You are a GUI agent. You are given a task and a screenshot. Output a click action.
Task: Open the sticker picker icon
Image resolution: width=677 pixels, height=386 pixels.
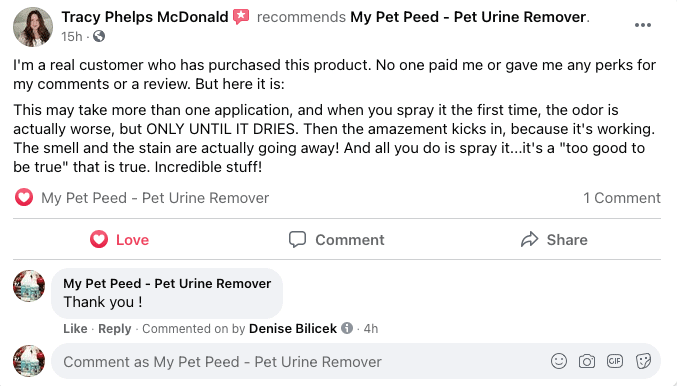click(643, 361)
